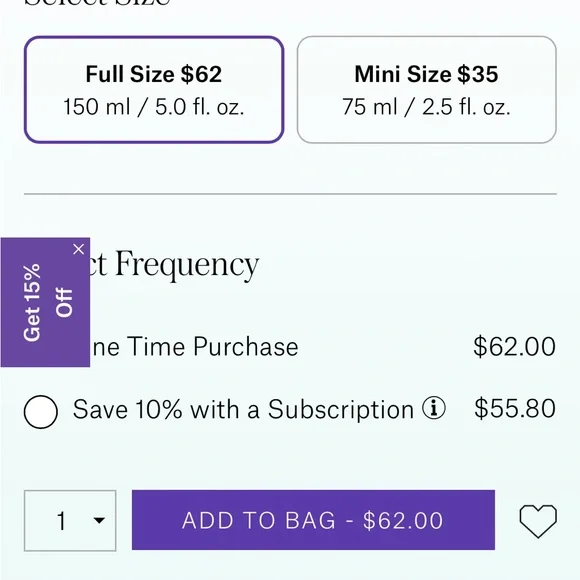Open subscription info tooltip icon
Image resolution: width=580 pixels, height=580 pixels.
pyautogui.click(x=434, y=408)
